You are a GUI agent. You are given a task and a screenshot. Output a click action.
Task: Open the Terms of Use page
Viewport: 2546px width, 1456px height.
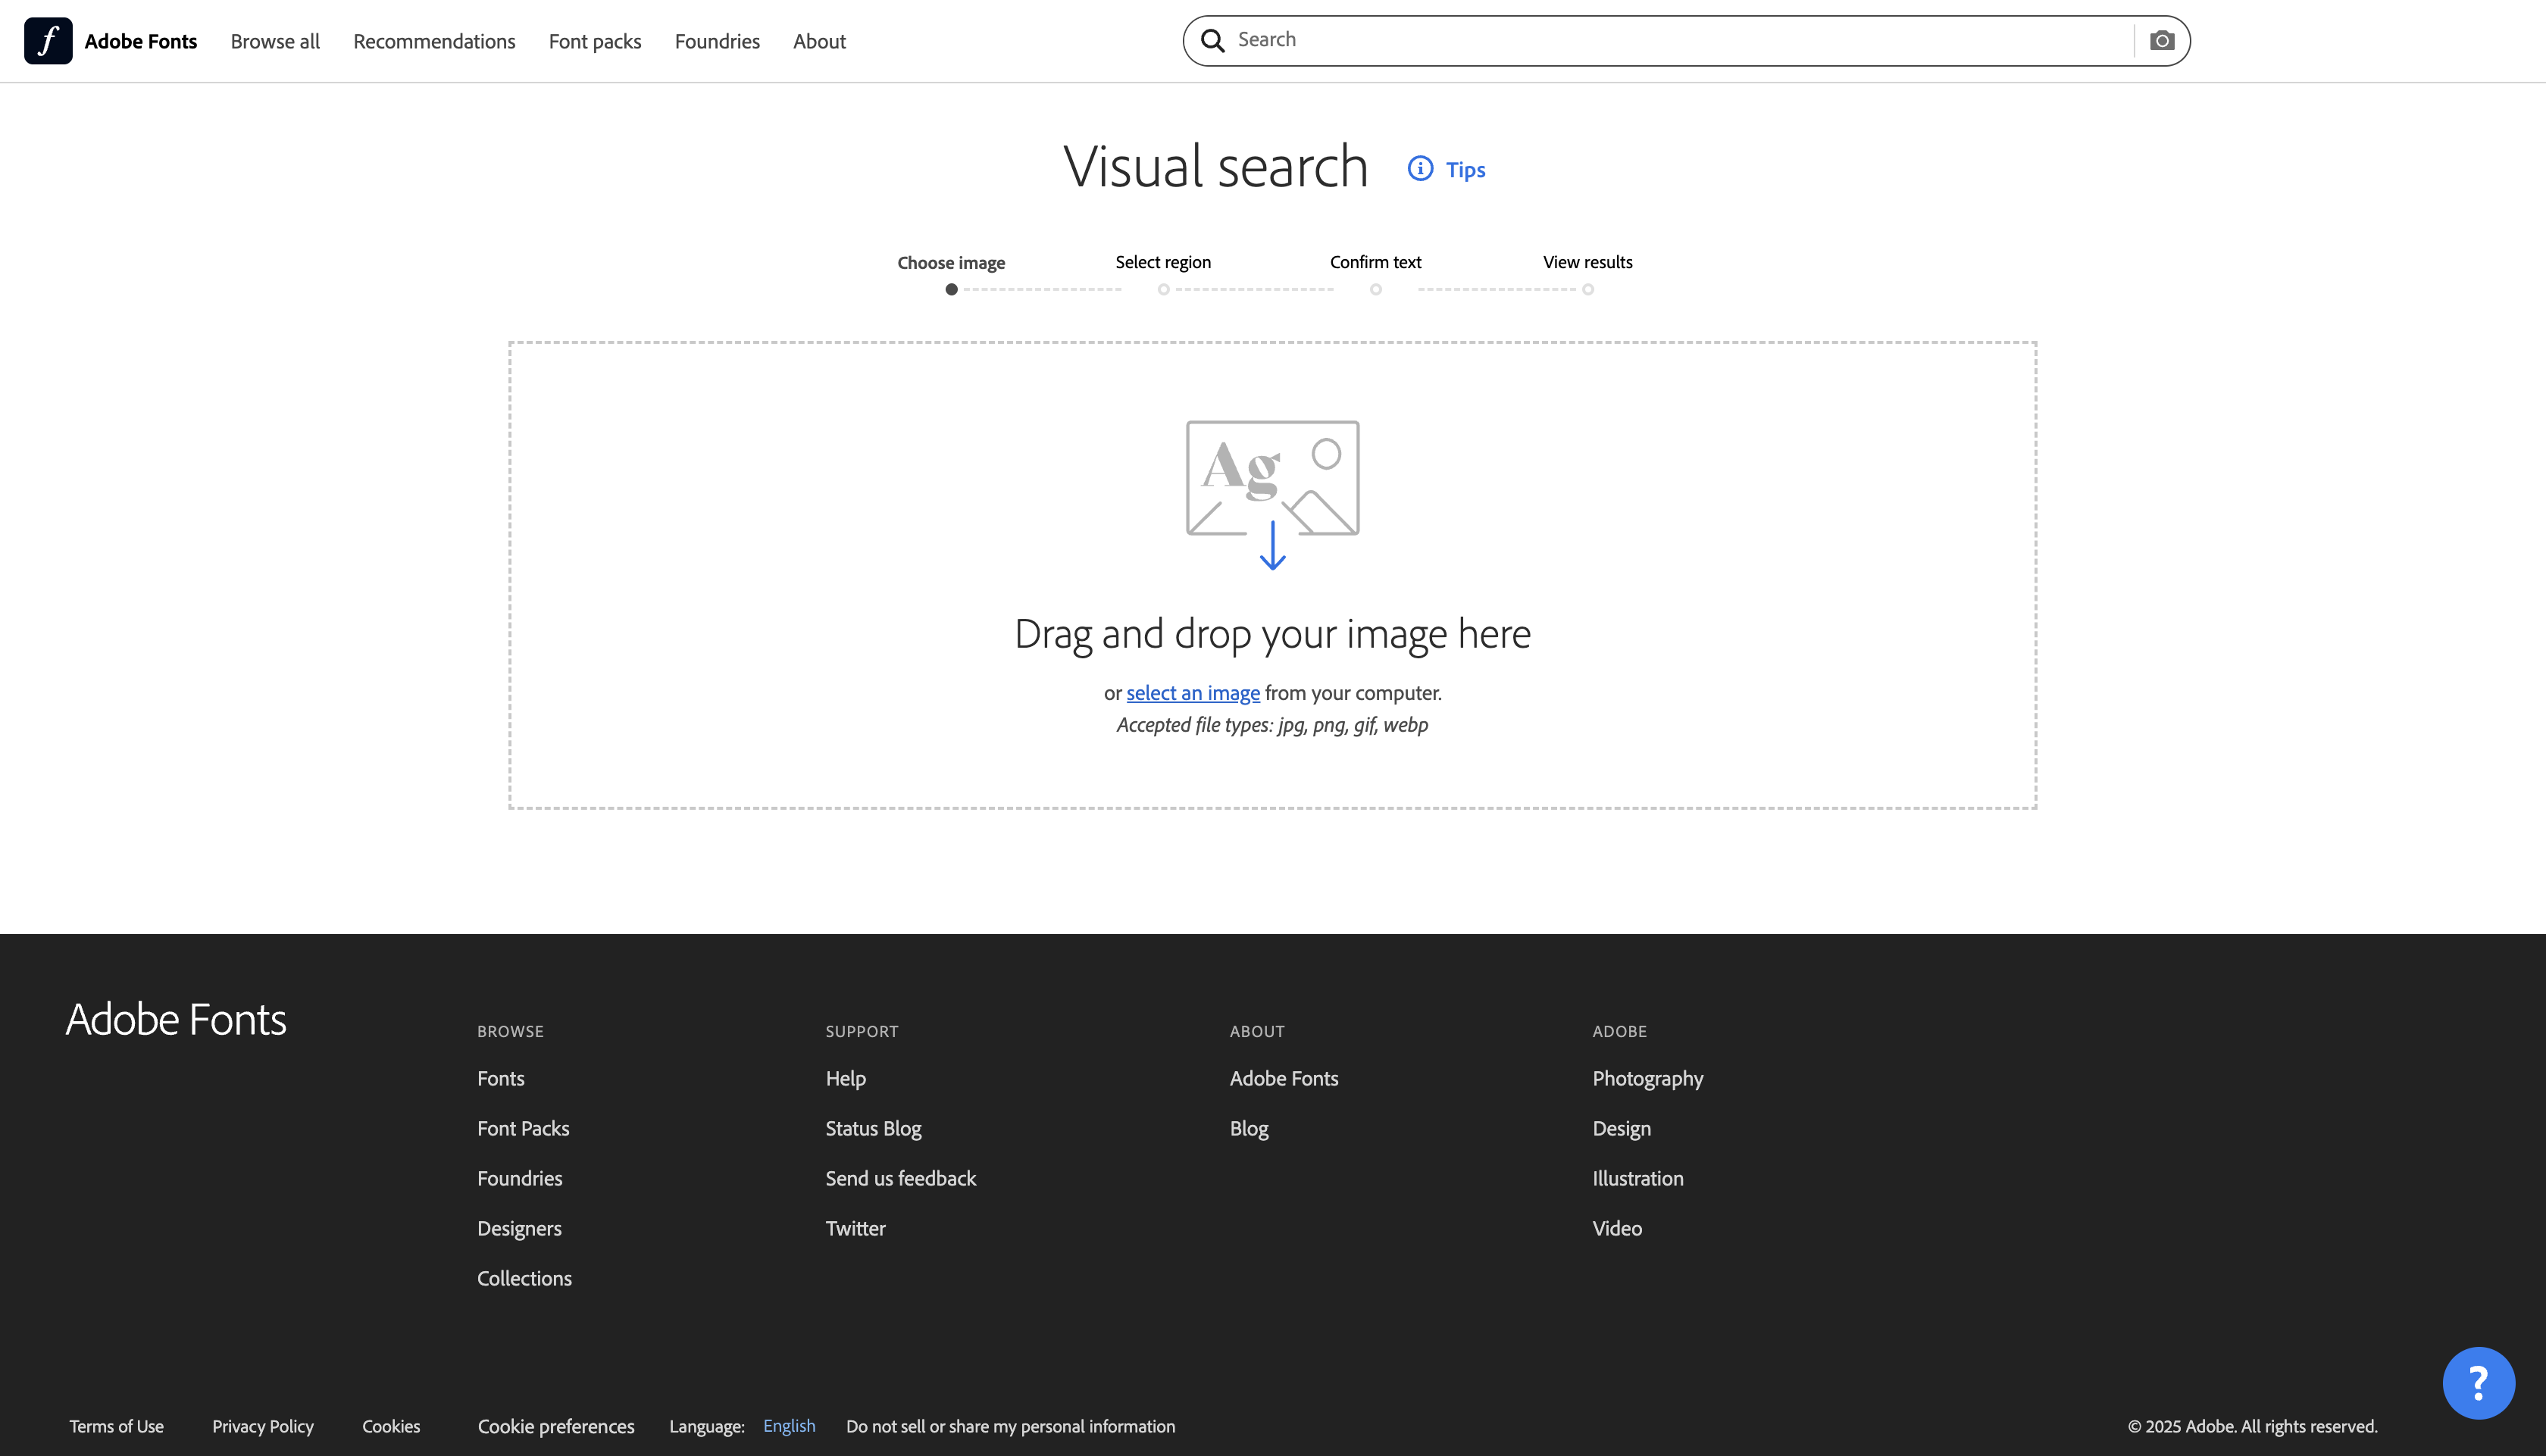[115, 1426]
